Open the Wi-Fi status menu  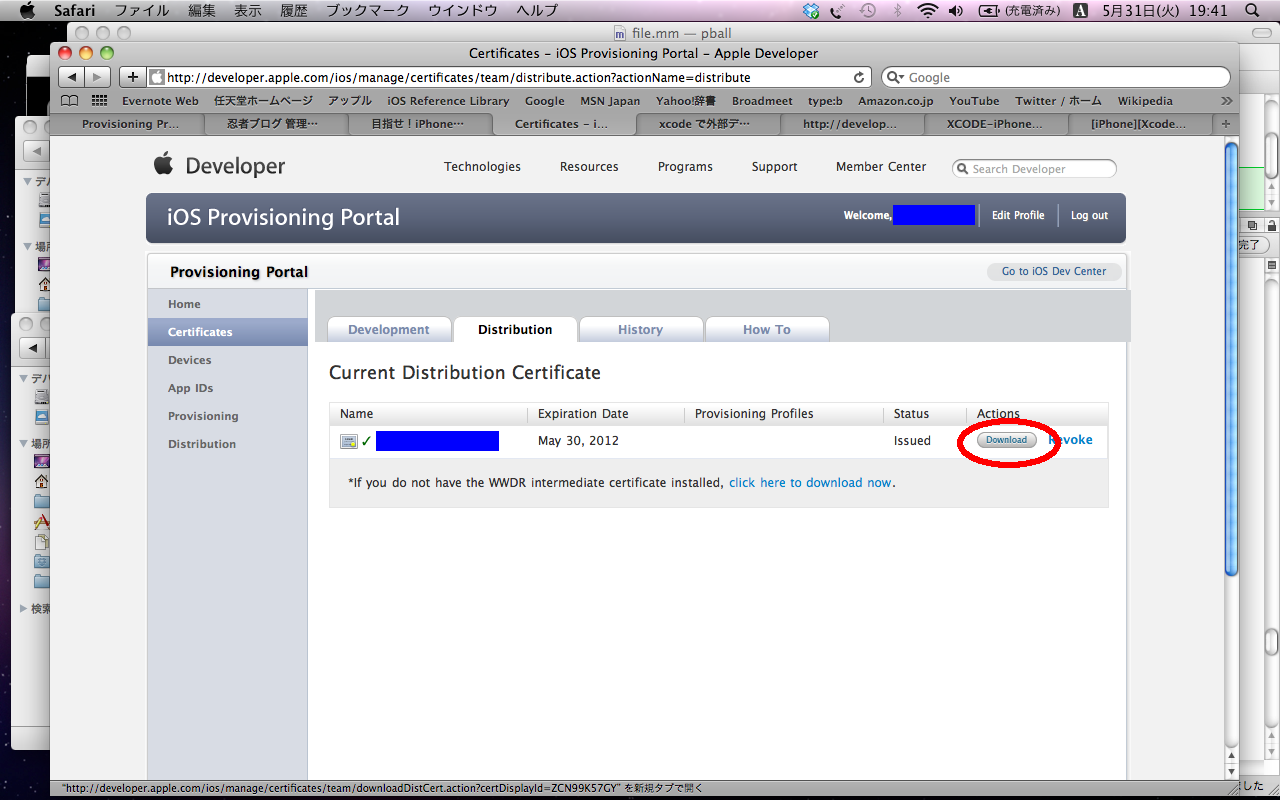[927, 10]
